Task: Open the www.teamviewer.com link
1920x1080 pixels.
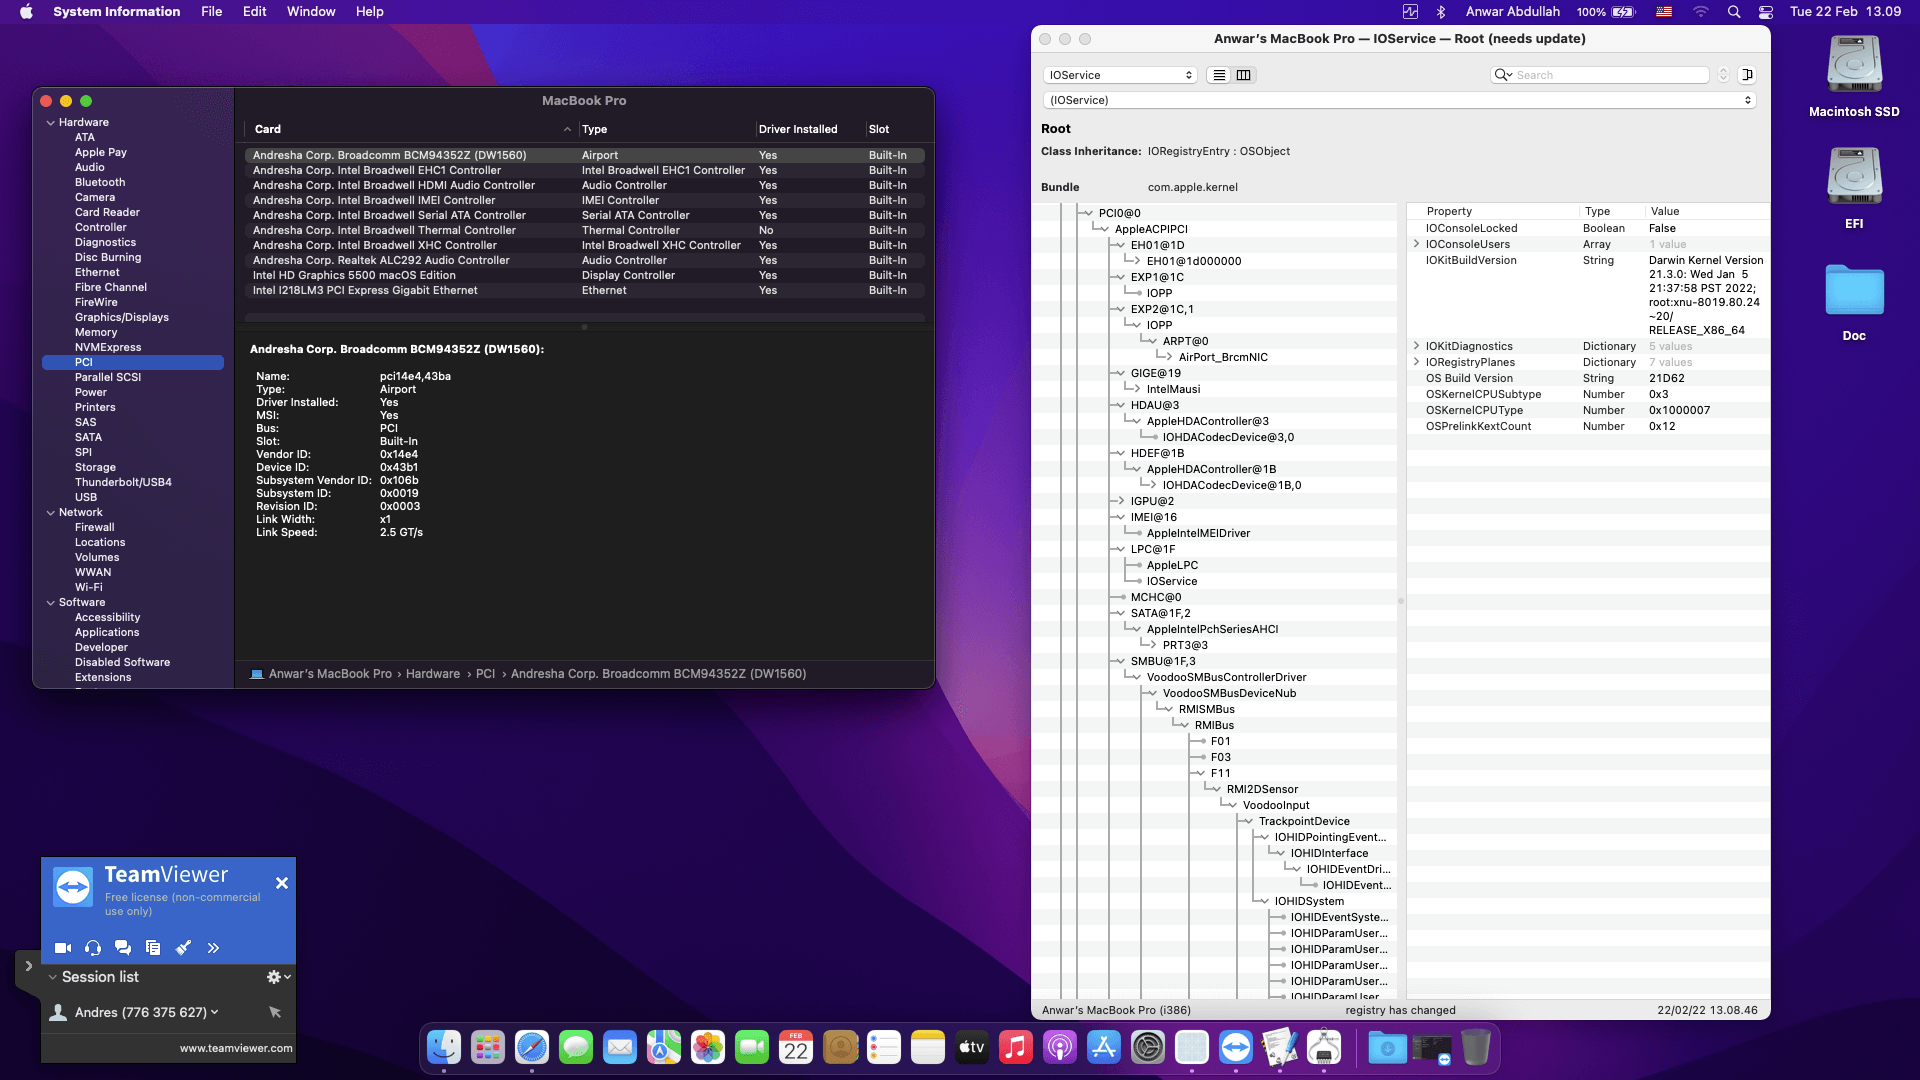Action: pyautogui.click(x=236, y=1048)
